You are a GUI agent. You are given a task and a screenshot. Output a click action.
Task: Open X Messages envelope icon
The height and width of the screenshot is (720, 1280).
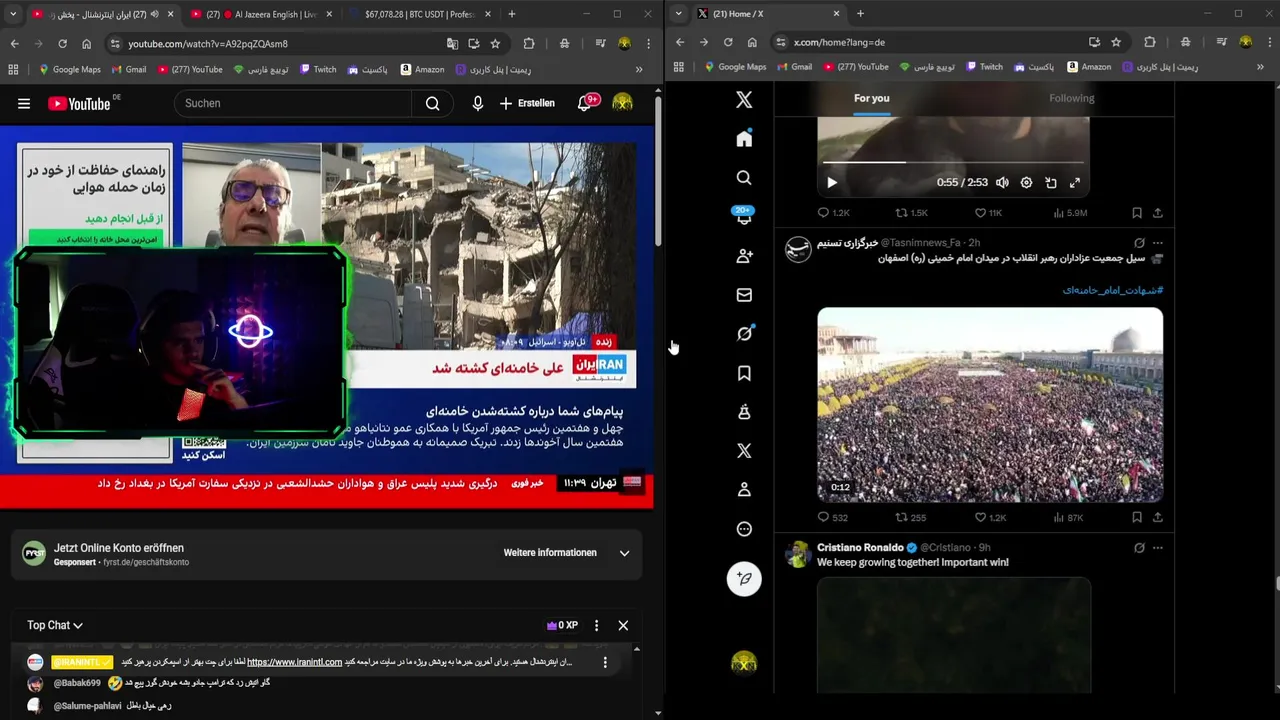[x=744, y=295]
